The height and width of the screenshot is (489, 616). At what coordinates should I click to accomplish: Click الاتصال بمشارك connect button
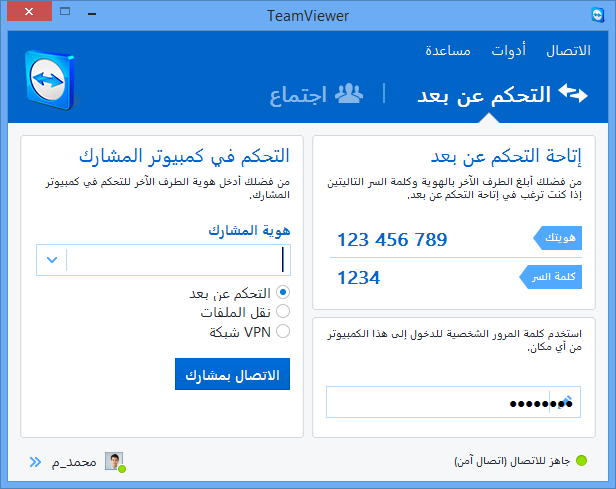point(232,374)
